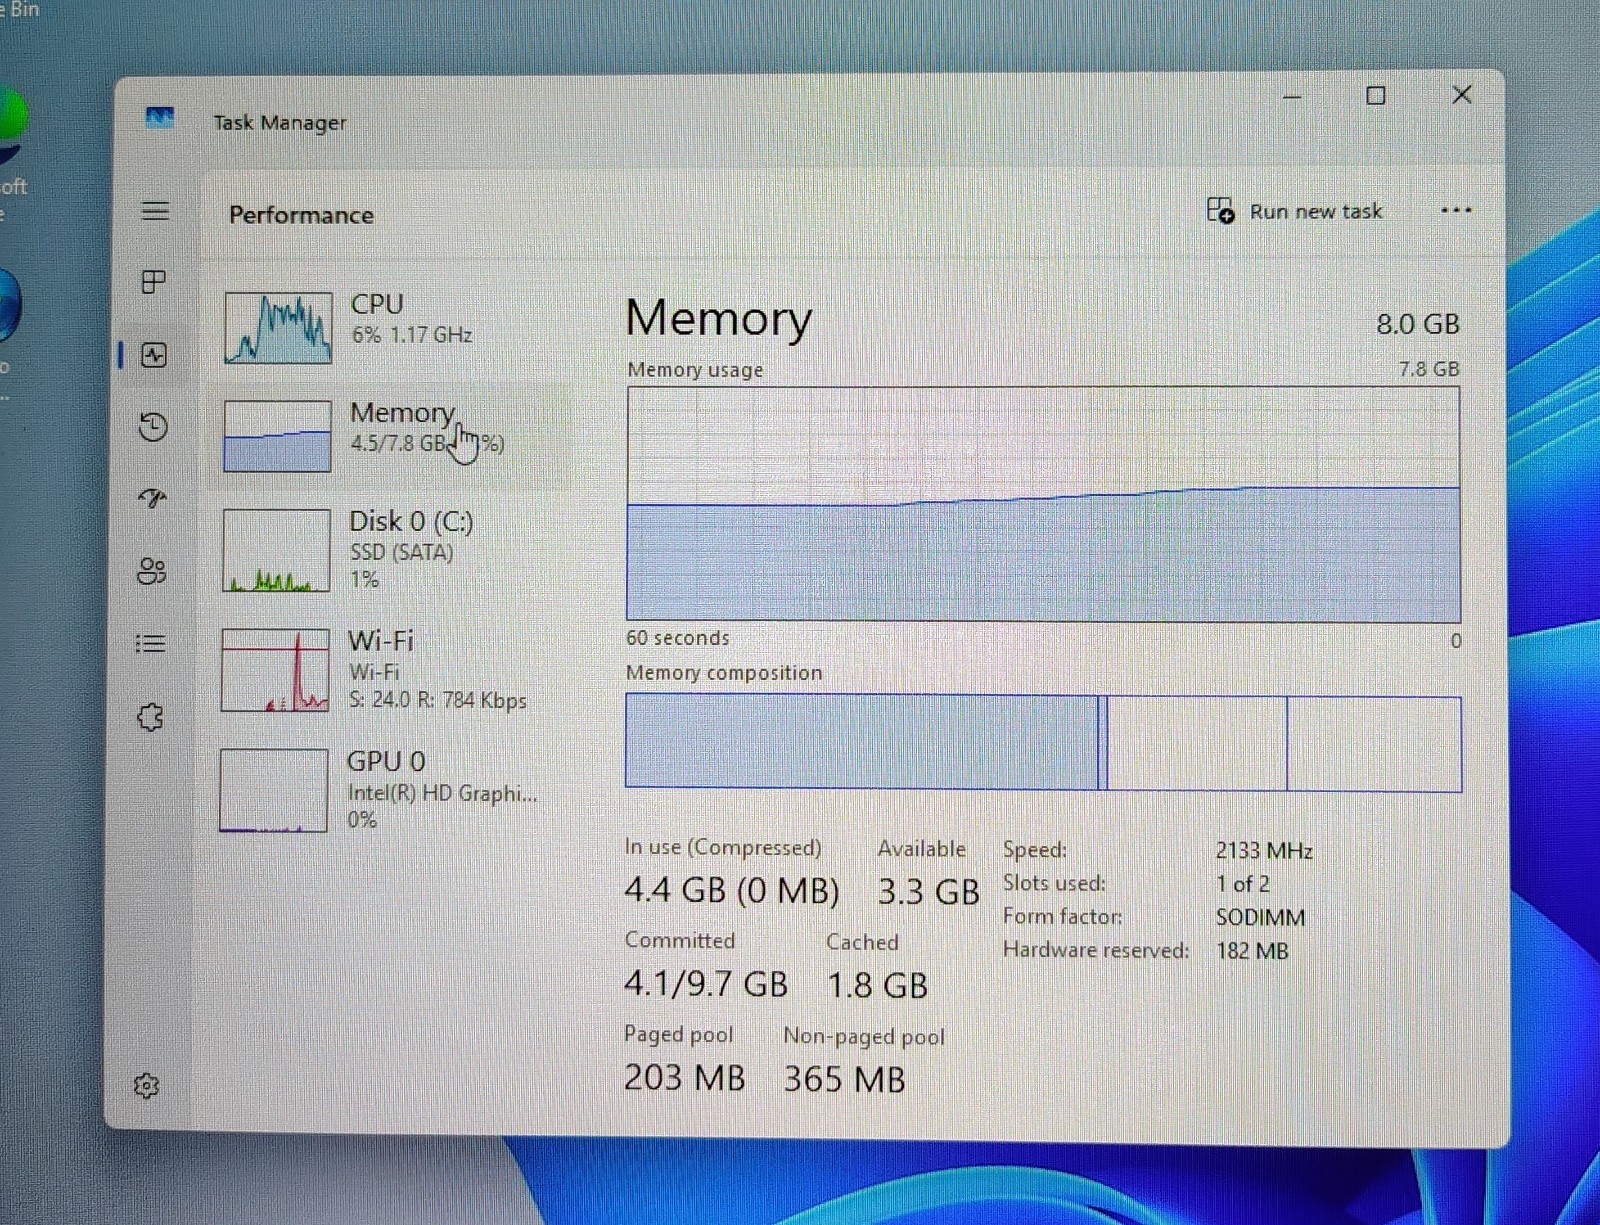Click the Free segment of memory composition
1600x1225 pixels.
[x=1374, y=744]
